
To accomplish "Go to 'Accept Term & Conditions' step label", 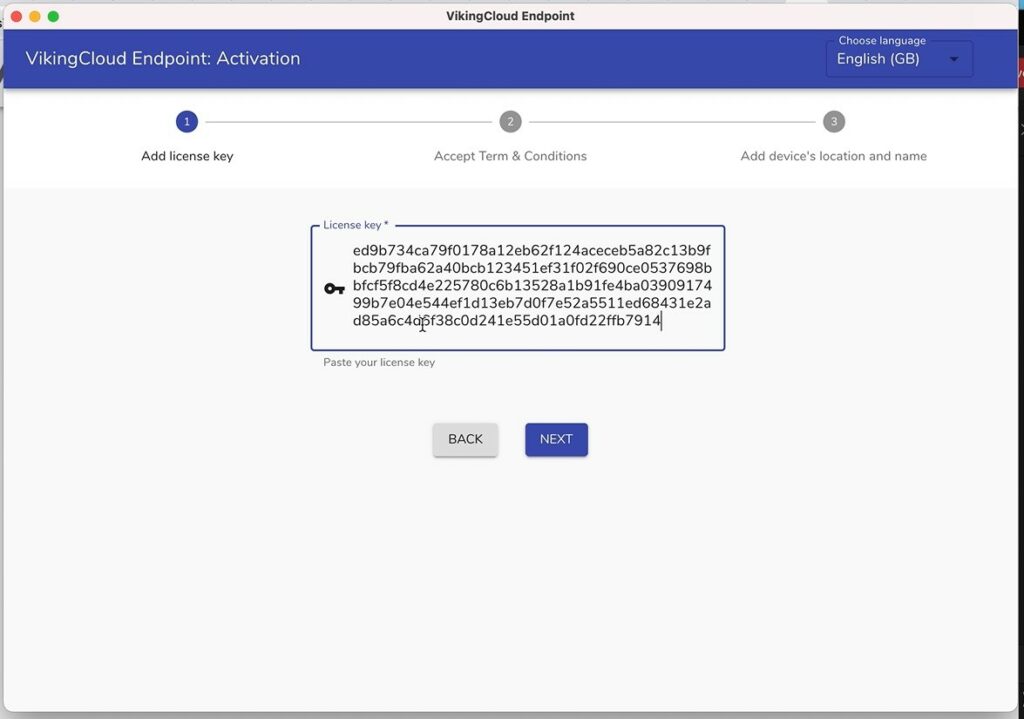I will coord(510,156).
